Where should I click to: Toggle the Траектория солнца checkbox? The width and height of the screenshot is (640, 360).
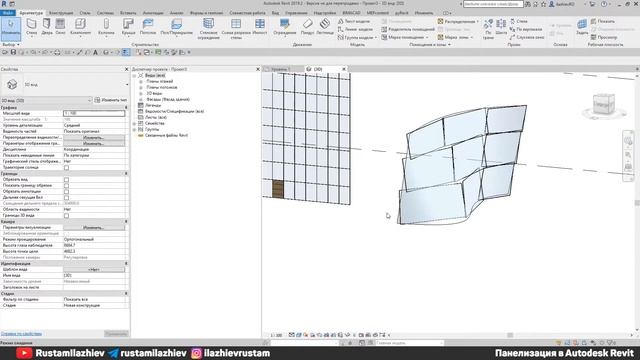[67, 168]
